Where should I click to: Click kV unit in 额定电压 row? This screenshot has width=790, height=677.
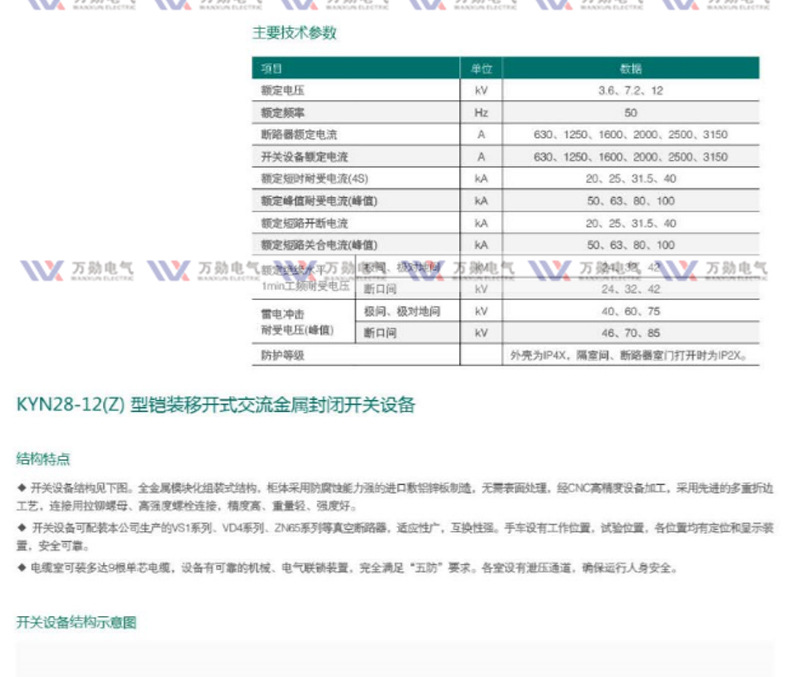pyautogui.click(x=481, y=91)
